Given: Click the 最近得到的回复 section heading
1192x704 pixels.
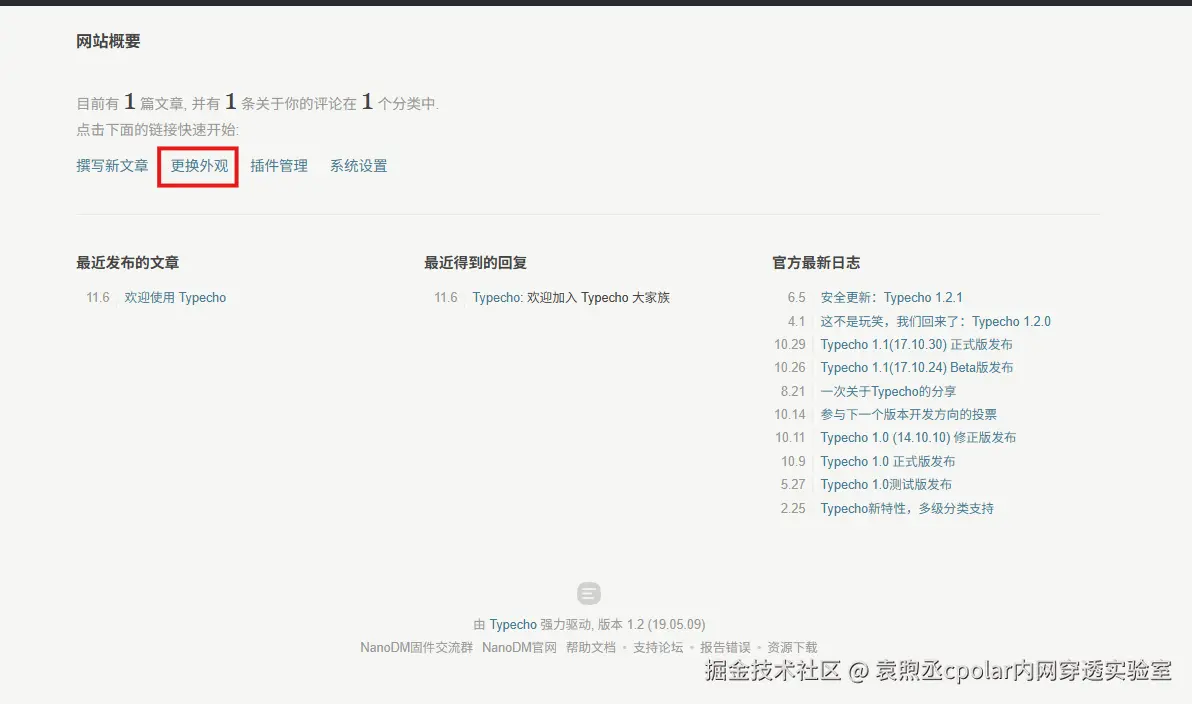Looking at the screenshot, I should pos(475,263).
